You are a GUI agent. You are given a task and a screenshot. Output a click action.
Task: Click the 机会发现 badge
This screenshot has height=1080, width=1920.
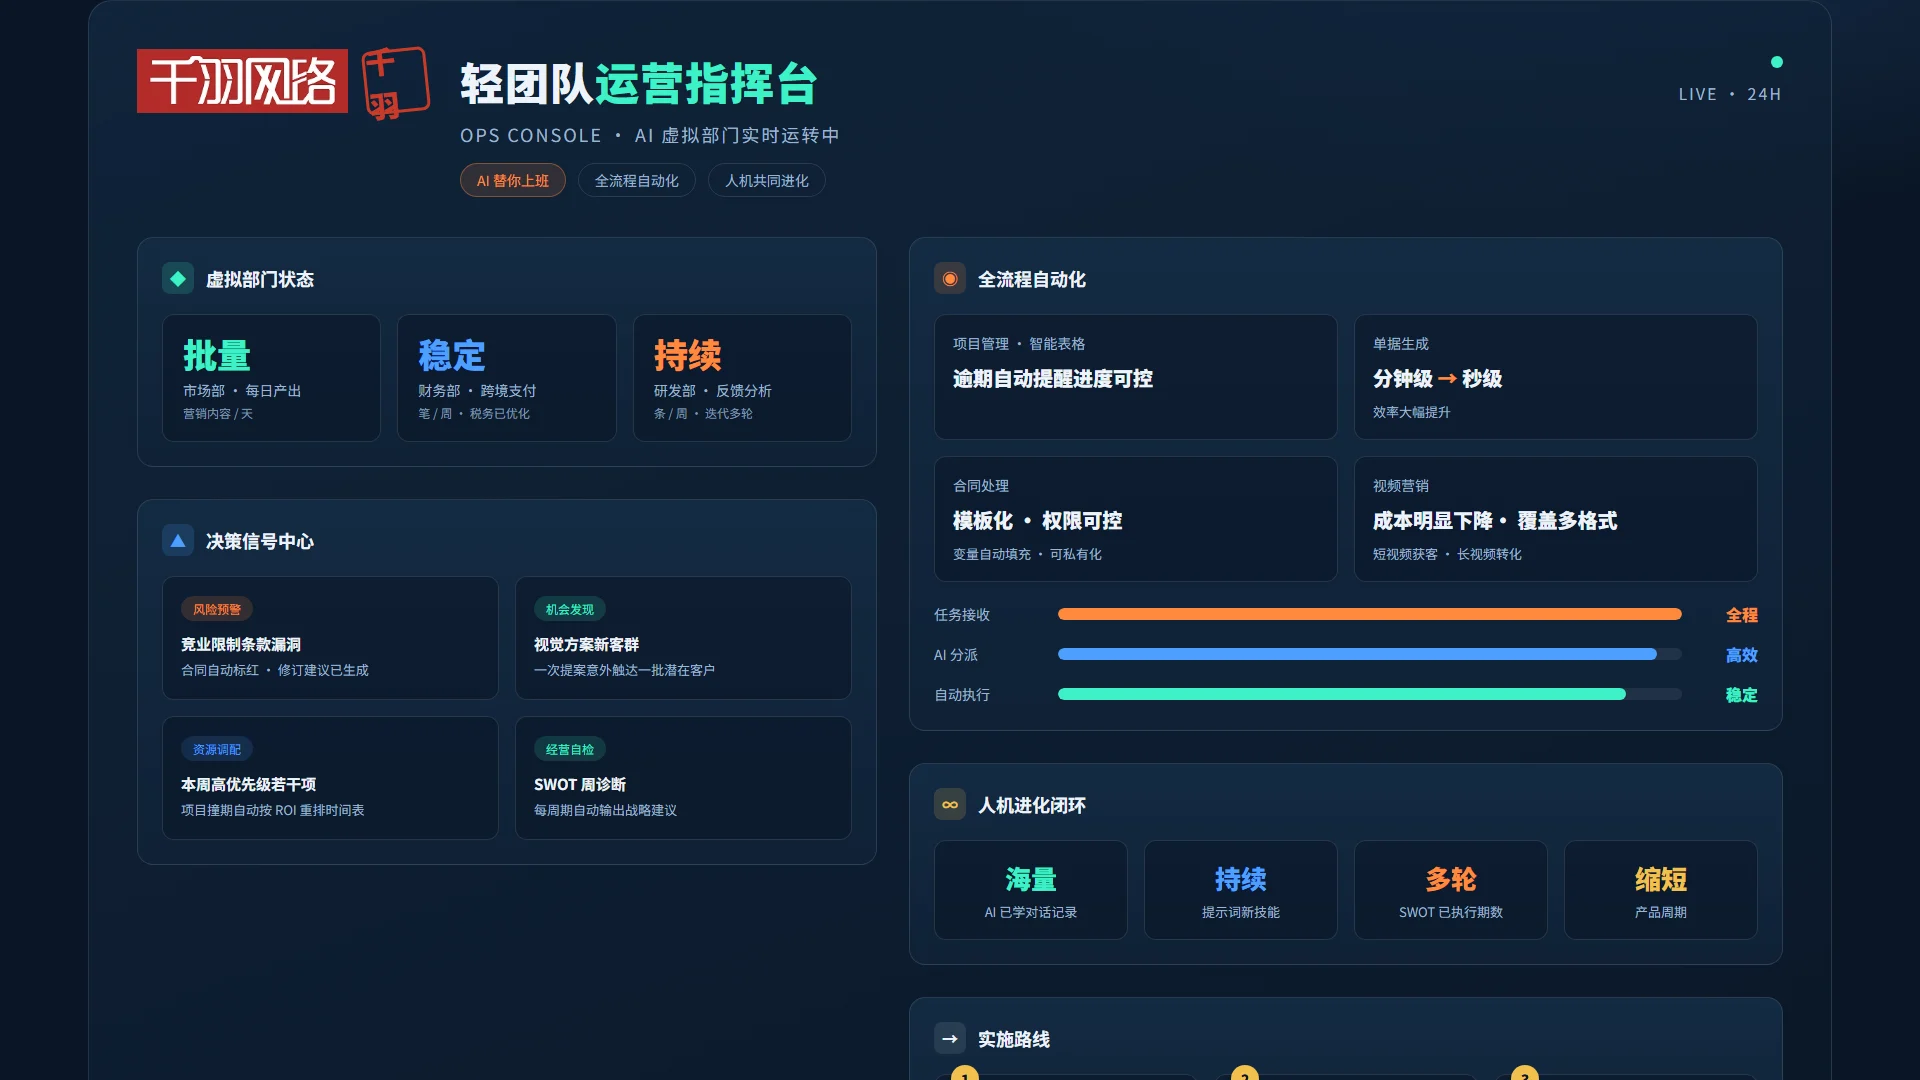570,609
